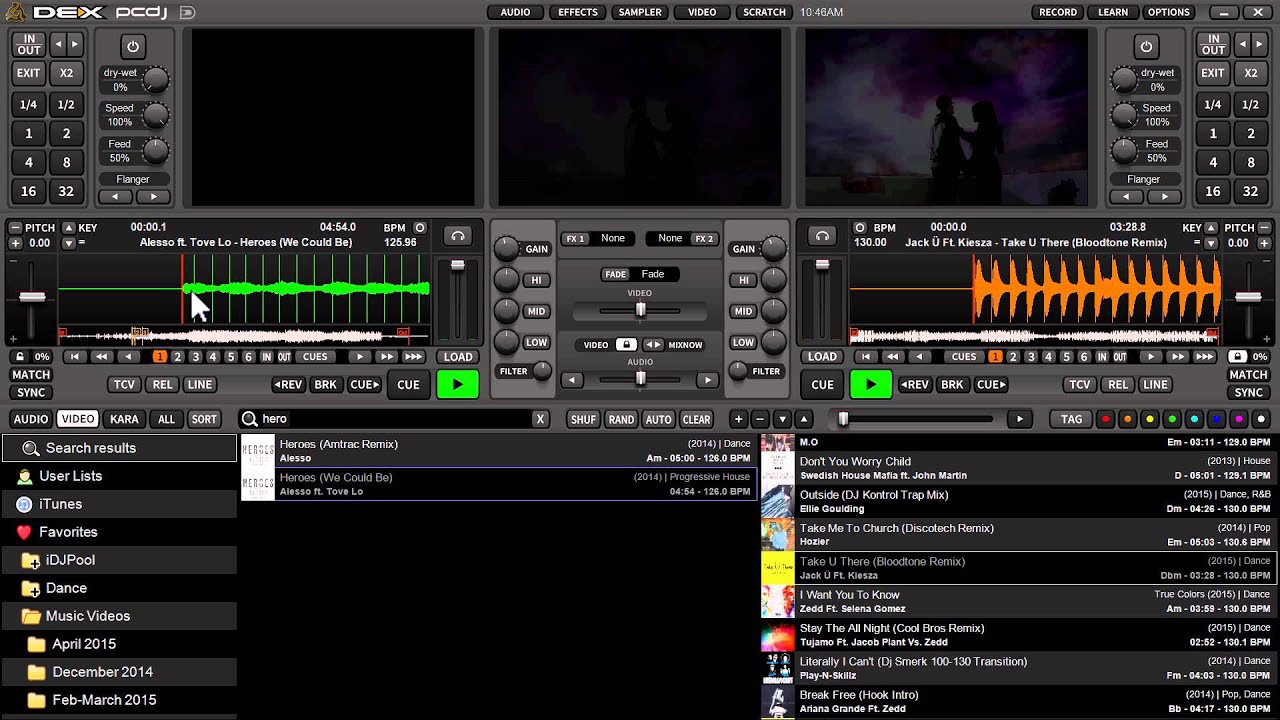This screenshot has width=1280, height=720.
Task: Expand the Dance folder
Action: [30, 589]
